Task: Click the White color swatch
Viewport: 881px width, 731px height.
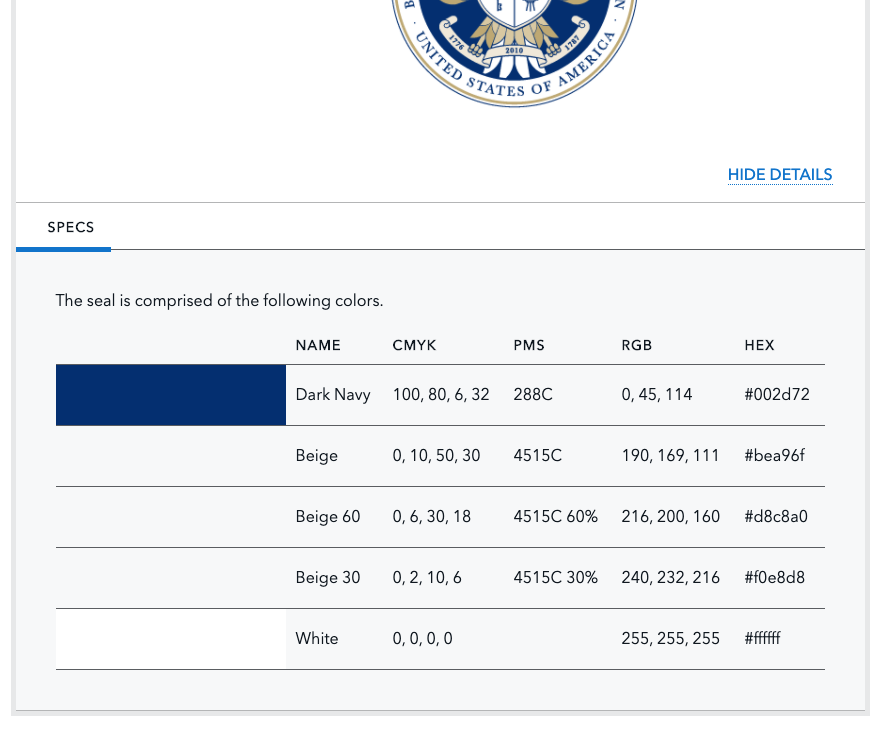Action: click(171, 639)
